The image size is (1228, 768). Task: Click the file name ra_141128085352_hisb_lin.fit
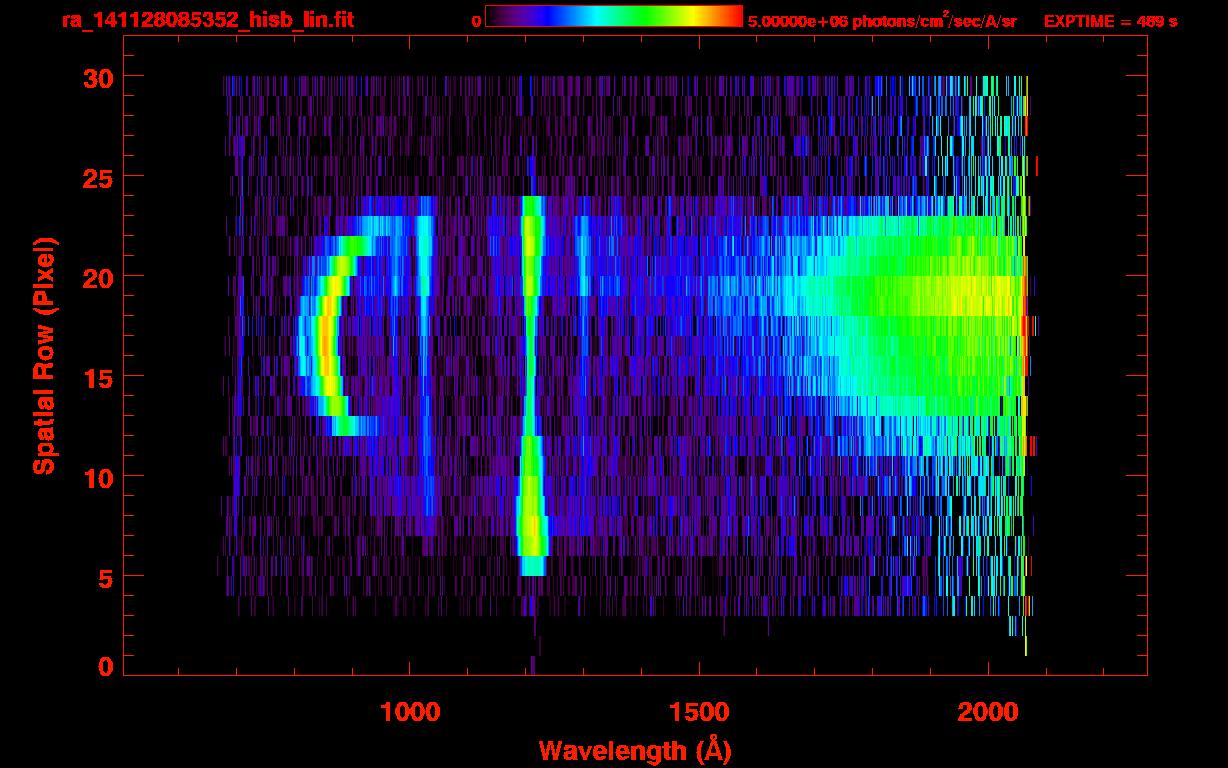pyautogui.click(x=207, y=20)
